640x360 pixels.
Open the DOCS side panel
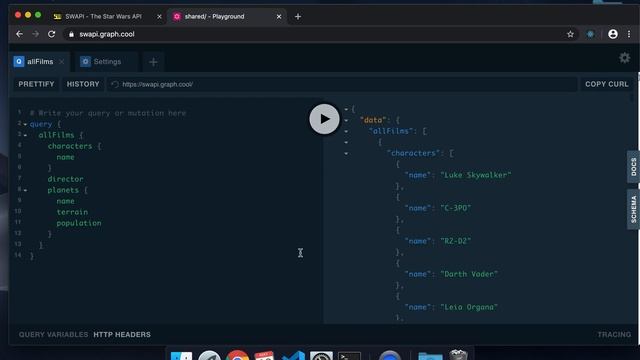pyautogui.click(x=633, y=167)
